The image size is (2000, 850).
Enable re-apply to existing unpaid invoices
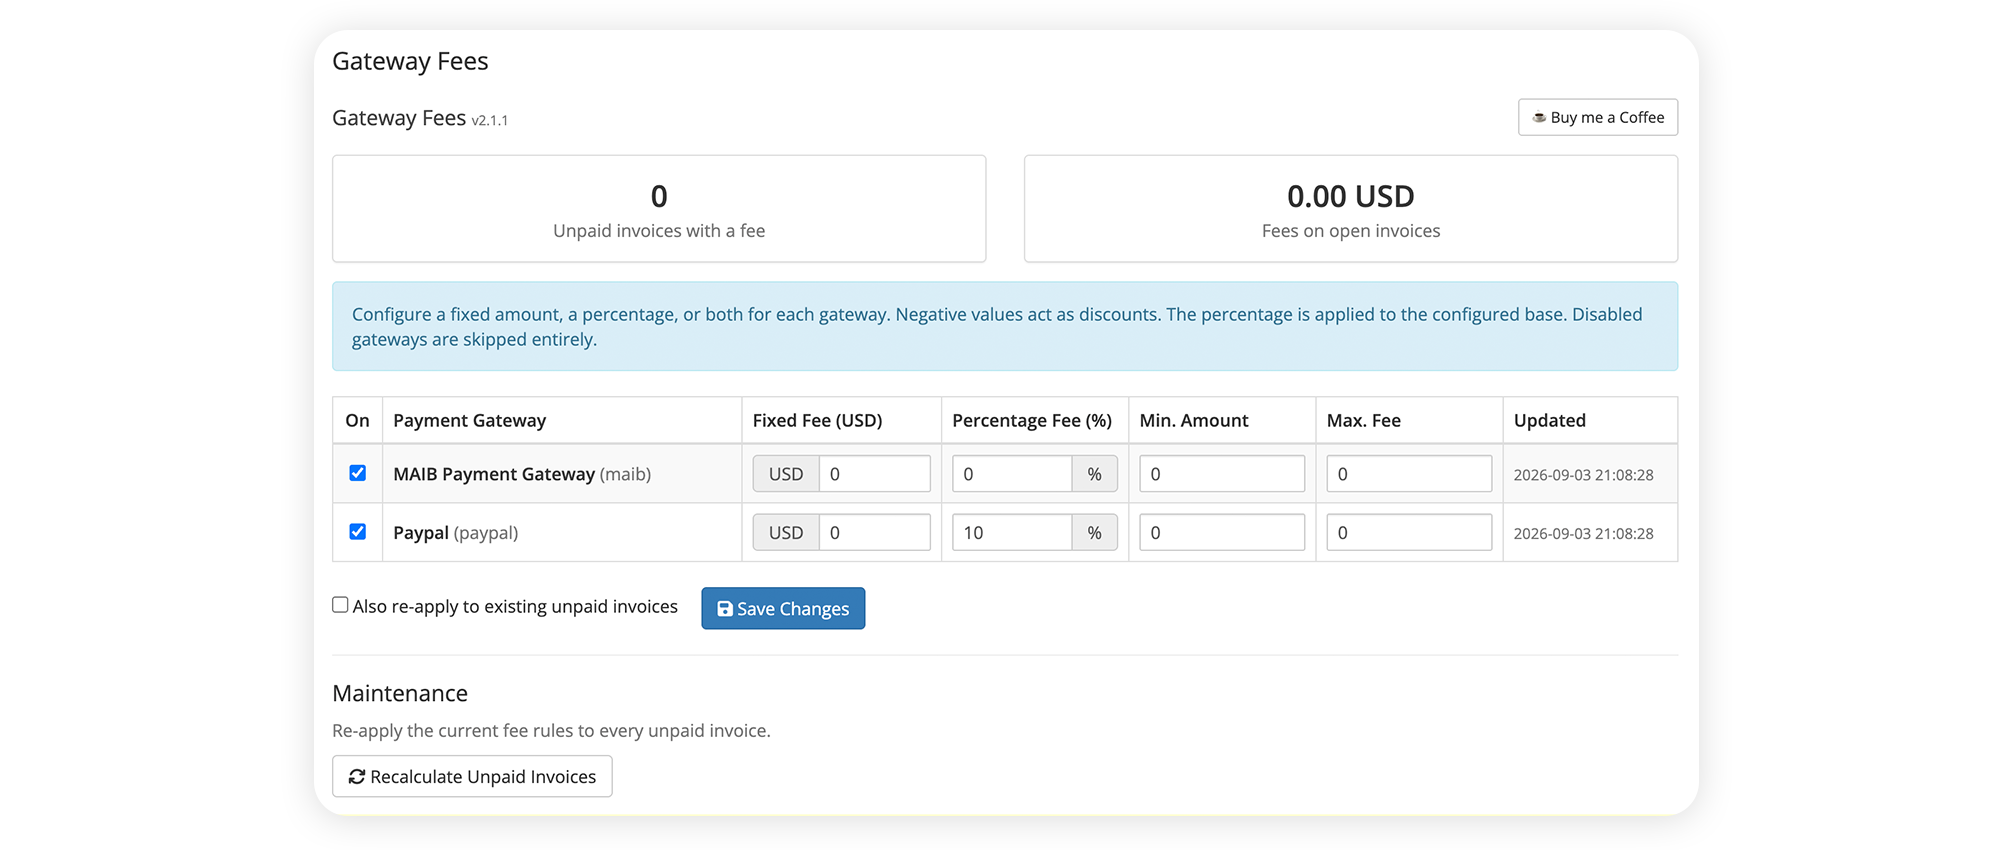coord(340,605)
